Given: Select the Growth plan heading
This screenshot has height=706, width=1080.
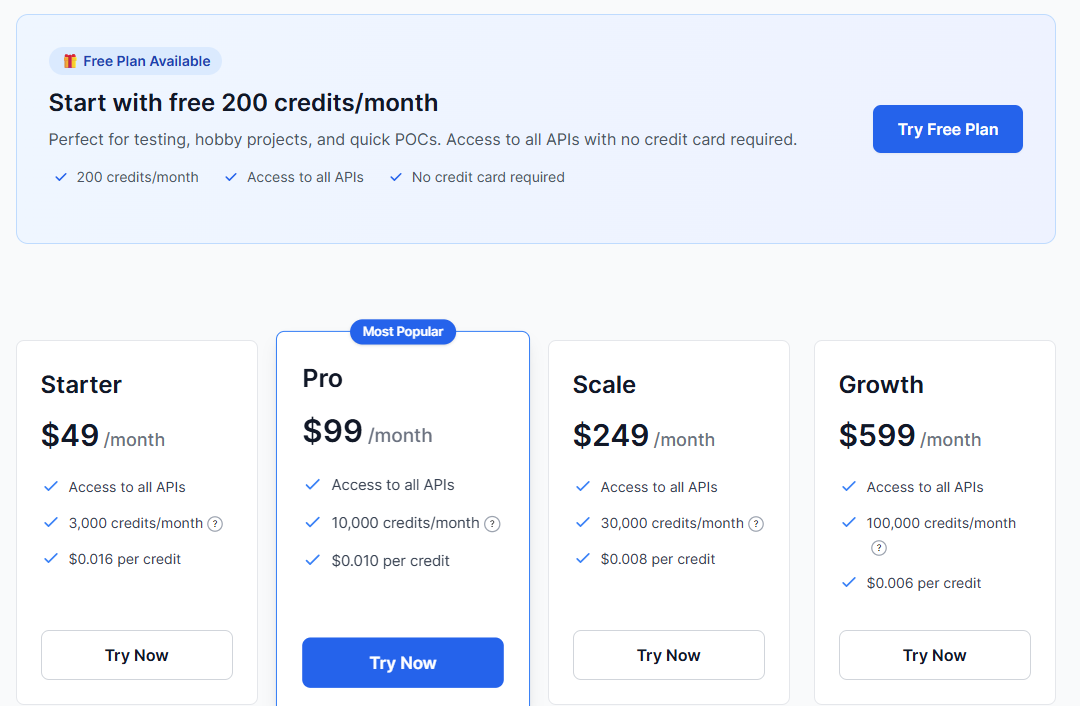Looking at the screenshot, I should (881, 384).
